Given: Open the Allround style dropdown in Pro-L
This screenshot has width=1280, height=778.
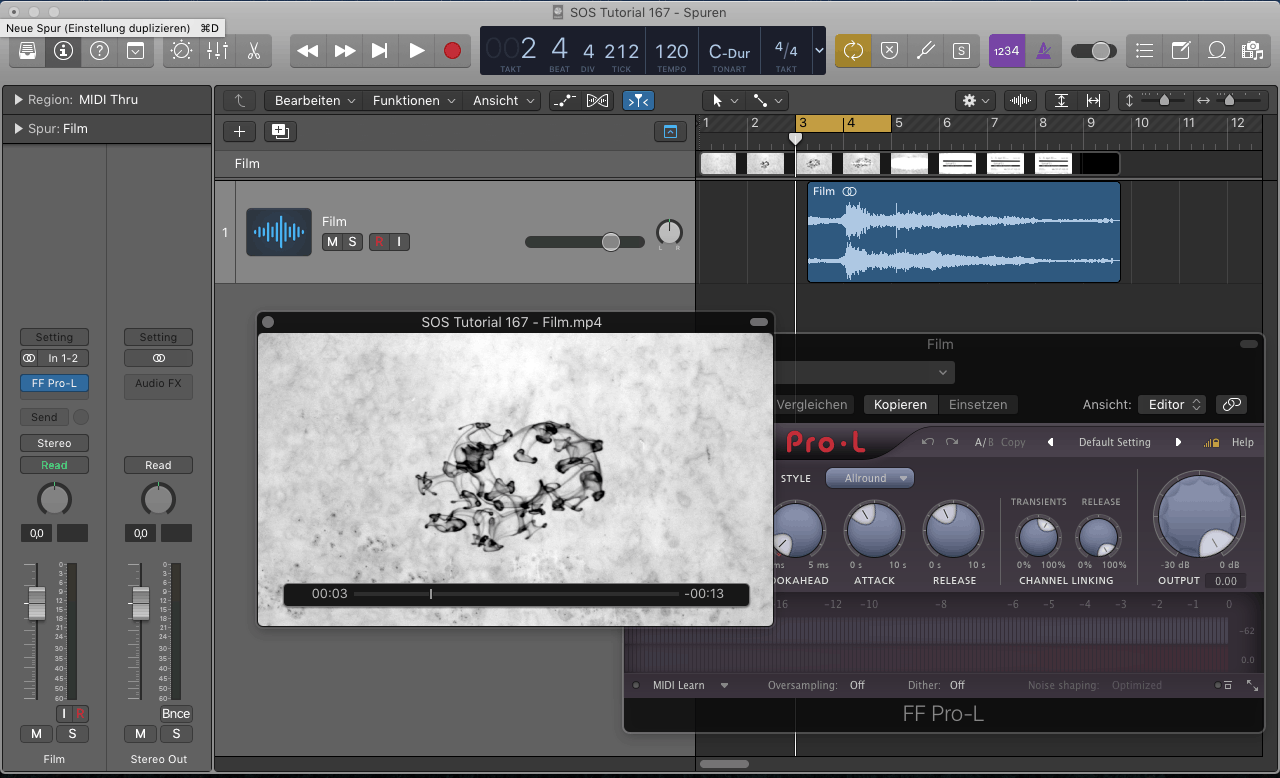Looking at the screenshot, I should [870, 478].
